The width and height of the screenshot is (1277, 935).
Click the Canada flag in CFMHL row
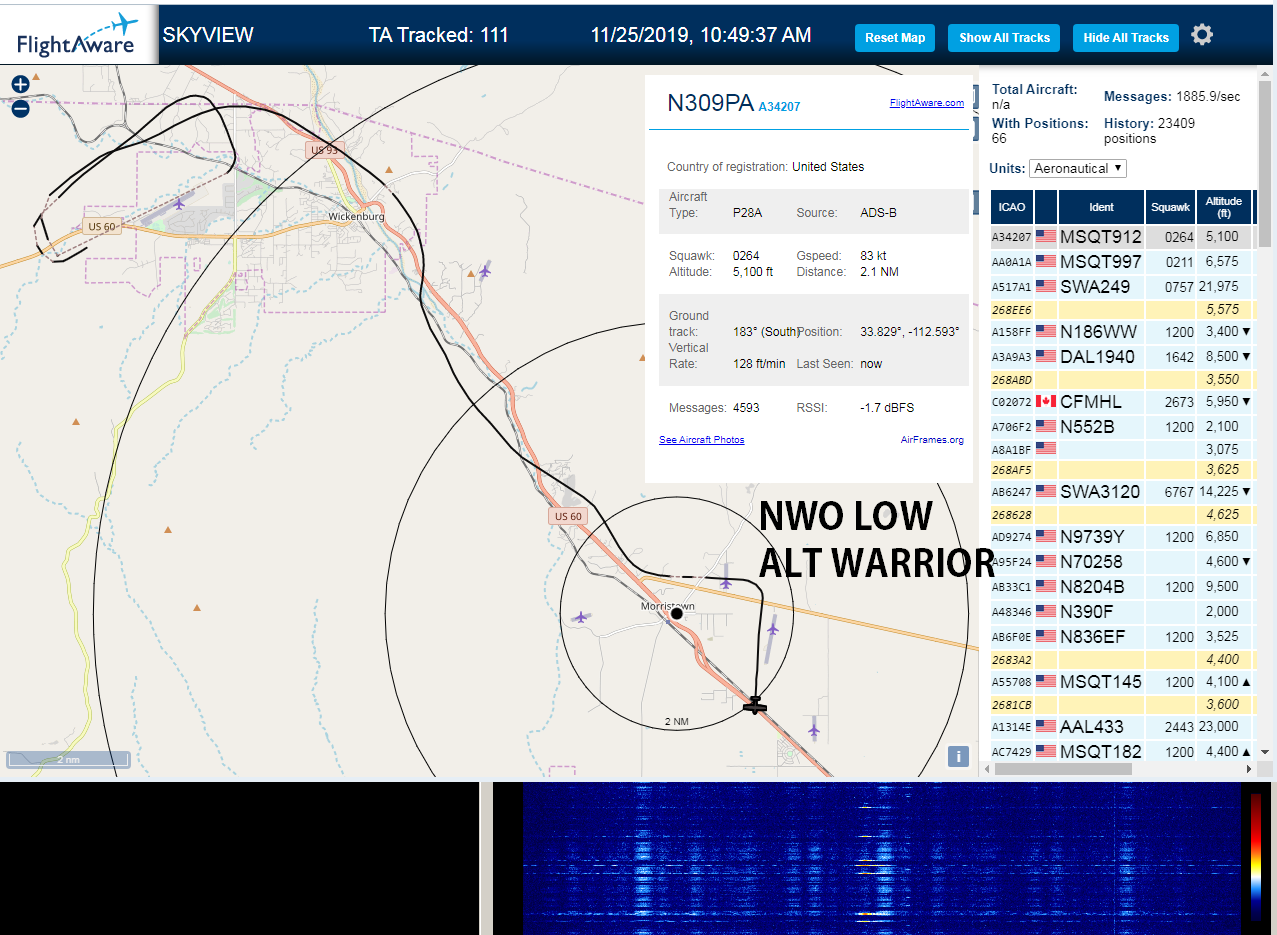click(x=1046, y=402)
